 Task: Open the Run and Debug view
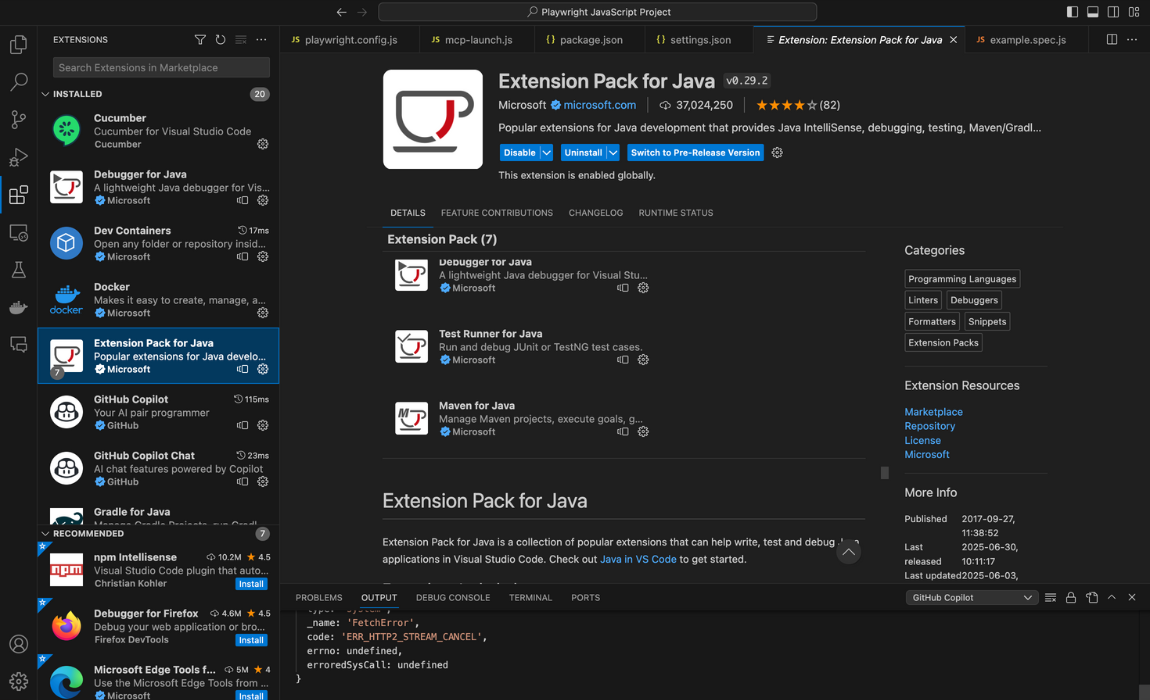point(18,157)
